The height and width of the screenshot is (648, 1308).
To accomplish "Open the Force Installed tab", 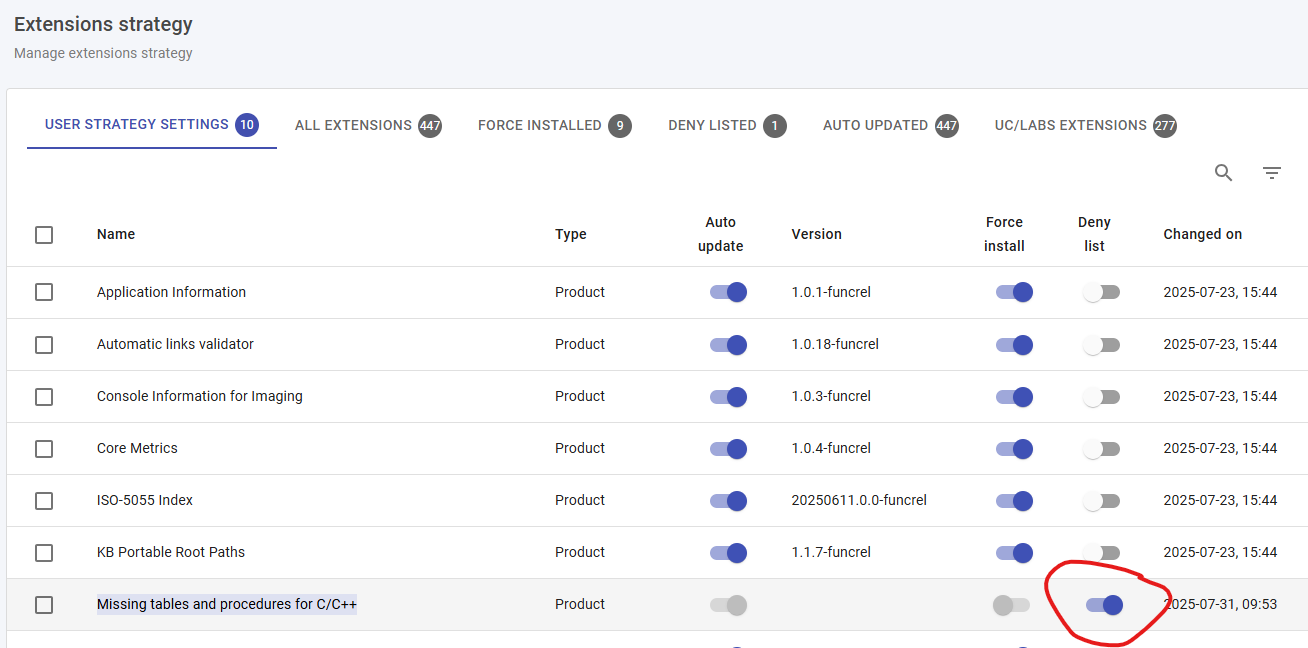I will click(x=553, y=126).
